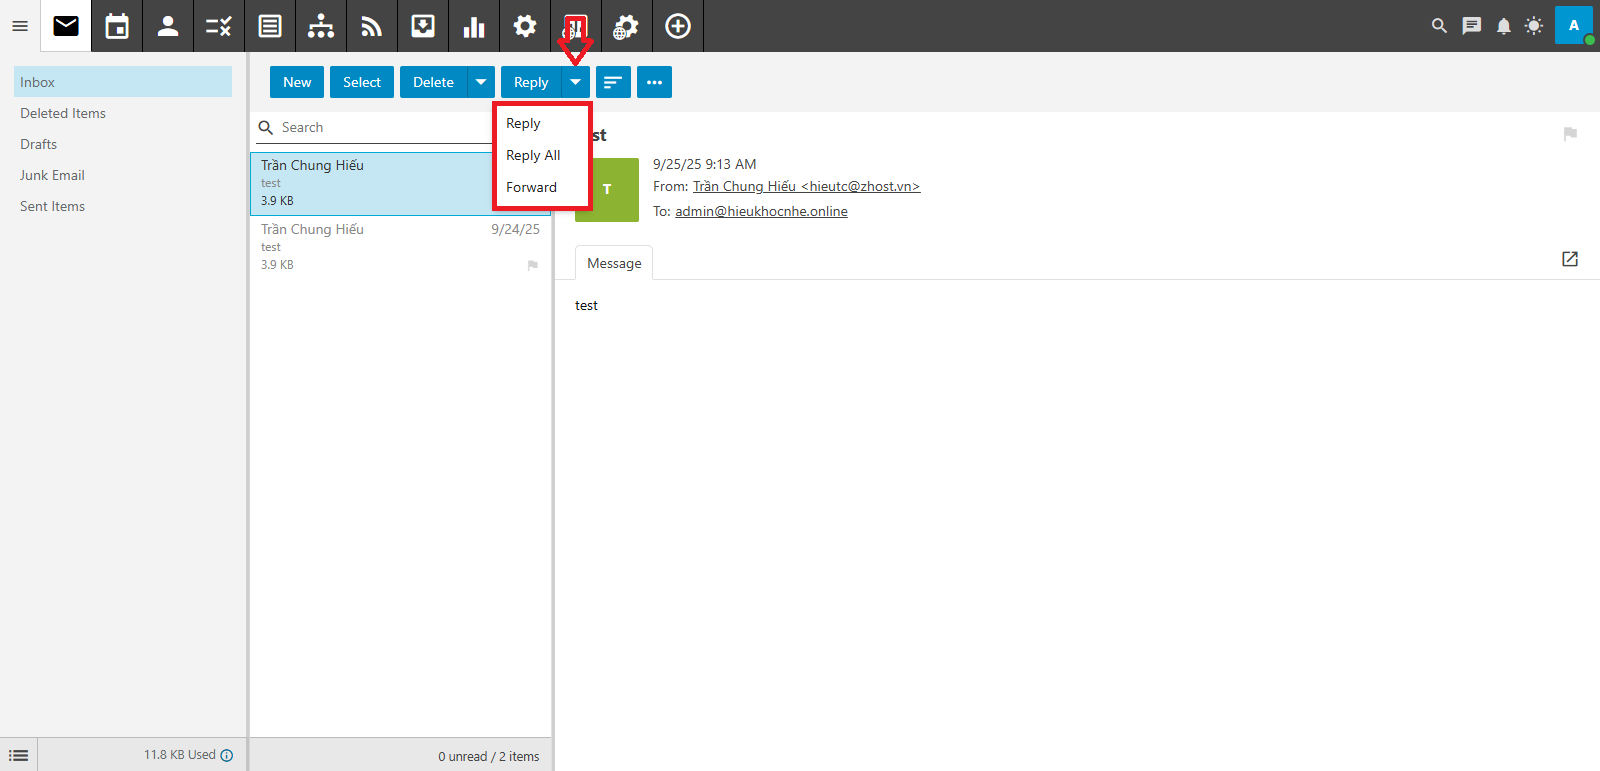The height and width of the screenshot is (771, 1600).
Task: Select the Drafts folder
Action: point(123,144)
